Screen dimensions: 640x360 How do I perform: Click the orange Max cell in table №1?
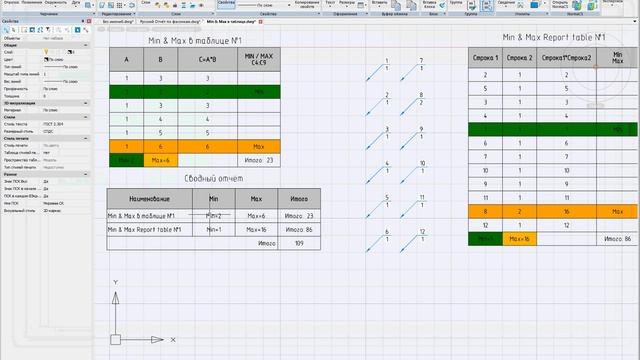[259, 147]
